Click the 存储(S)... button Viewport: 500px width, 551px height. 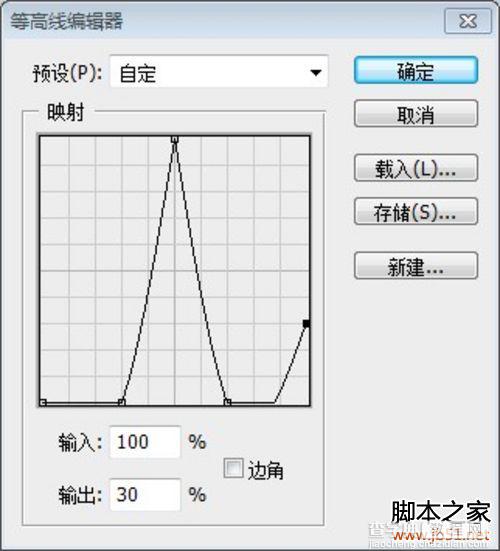pos(416,212)
